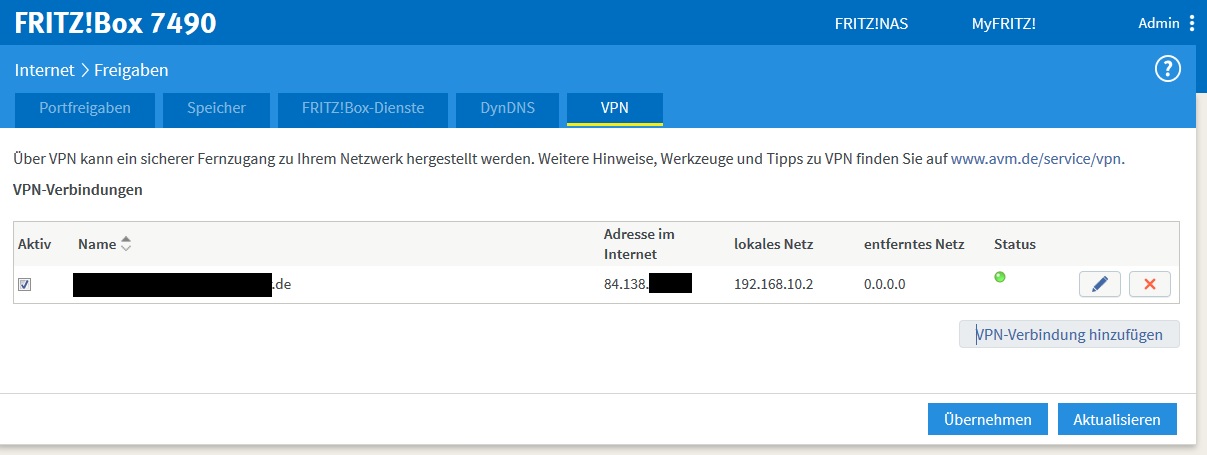Click the connection name ending in .de

(182, 284)
